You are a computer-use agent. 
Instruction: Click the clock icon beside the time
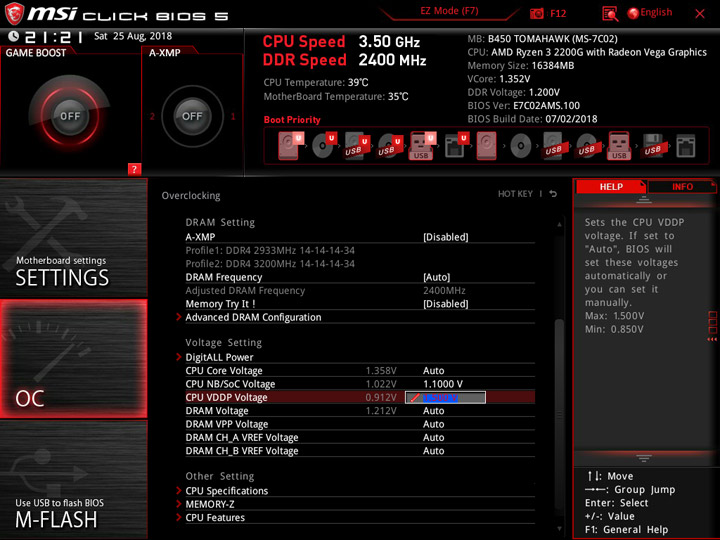pyautogui.click(x=13, y=36)
